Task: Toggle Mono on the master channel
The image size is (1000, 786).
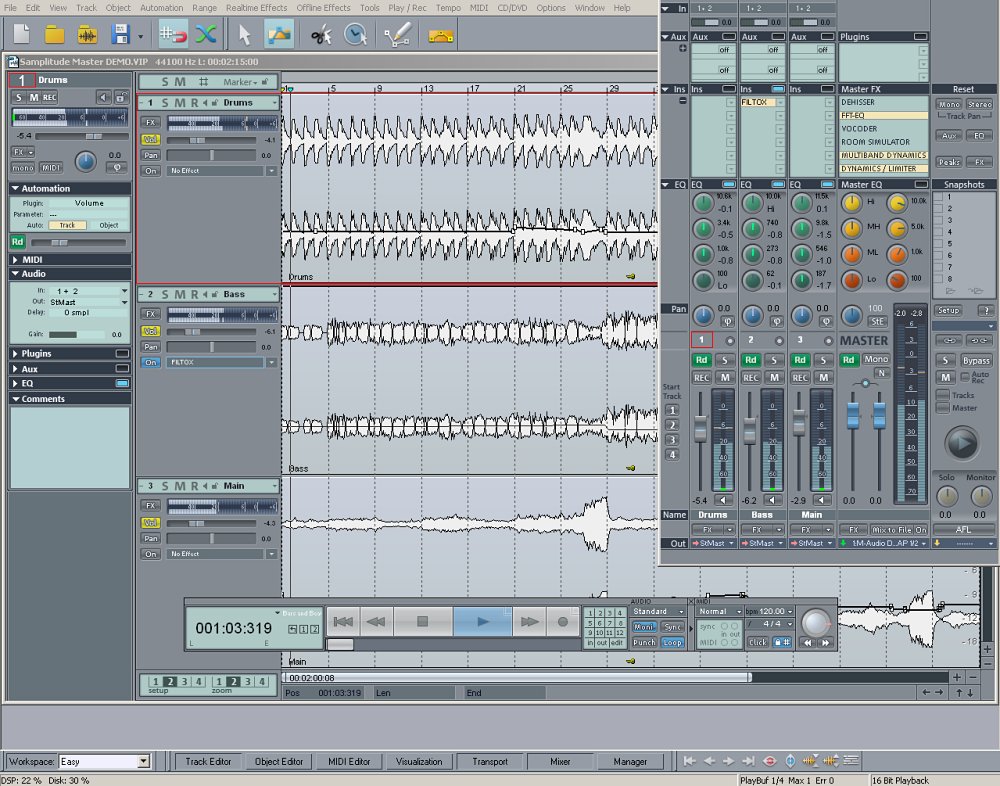Action: 876,359
